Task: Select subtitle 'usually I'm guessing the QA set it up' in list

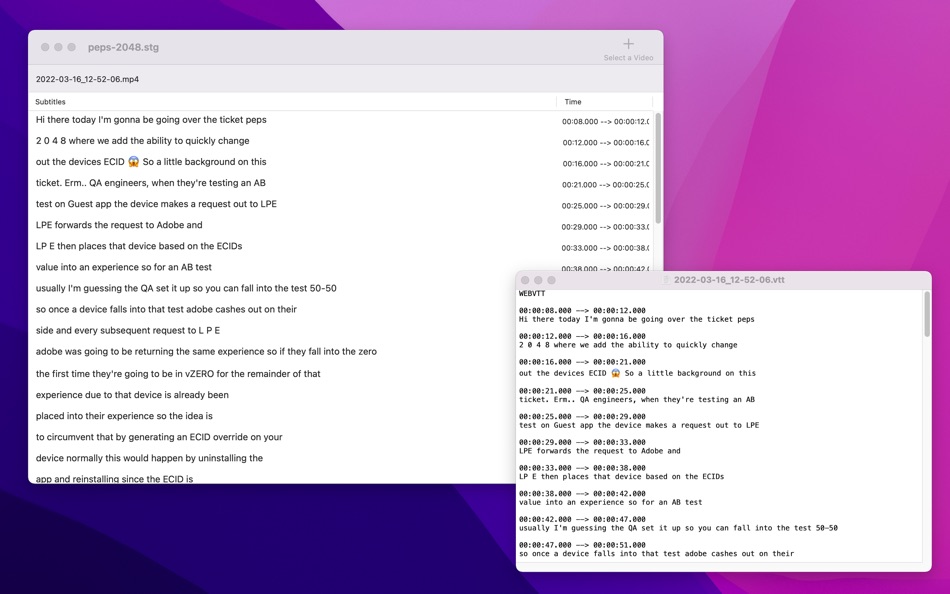Action: tap(186, 289)
